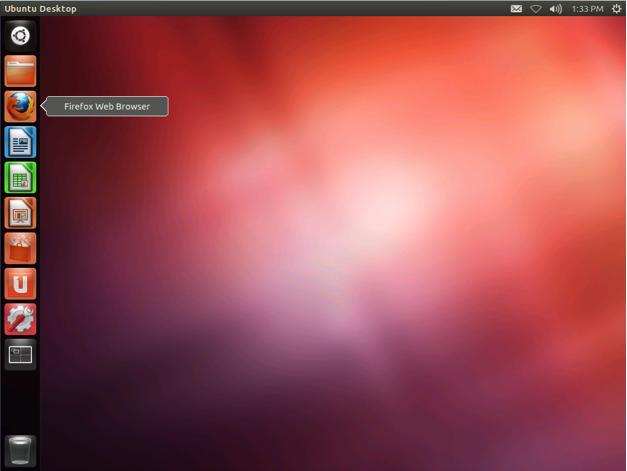
Task: Open the sound volume indicator menu
Action: pyautogui.click(x=555, y=8)
